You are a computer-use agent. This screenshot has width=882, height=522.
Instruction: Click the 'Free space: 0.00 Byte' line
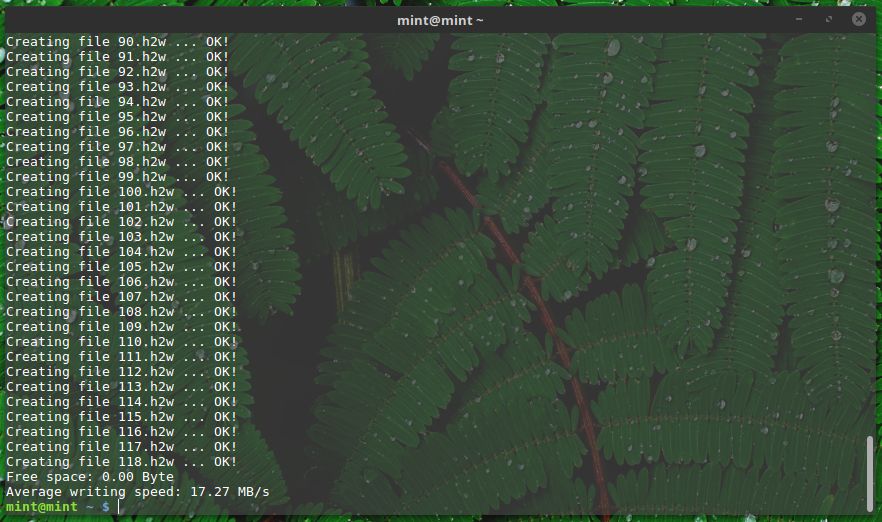click(x=90, y=477)
